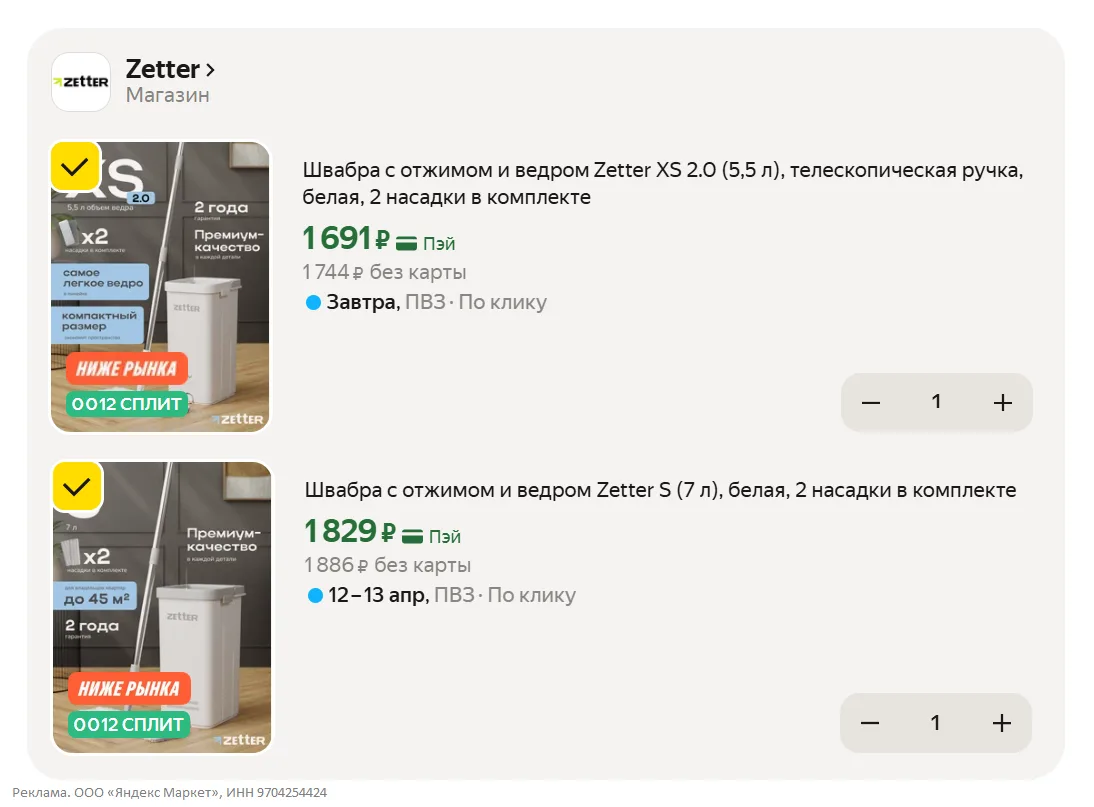Click the Пэй card icon beside 1691 ₽

406,243
